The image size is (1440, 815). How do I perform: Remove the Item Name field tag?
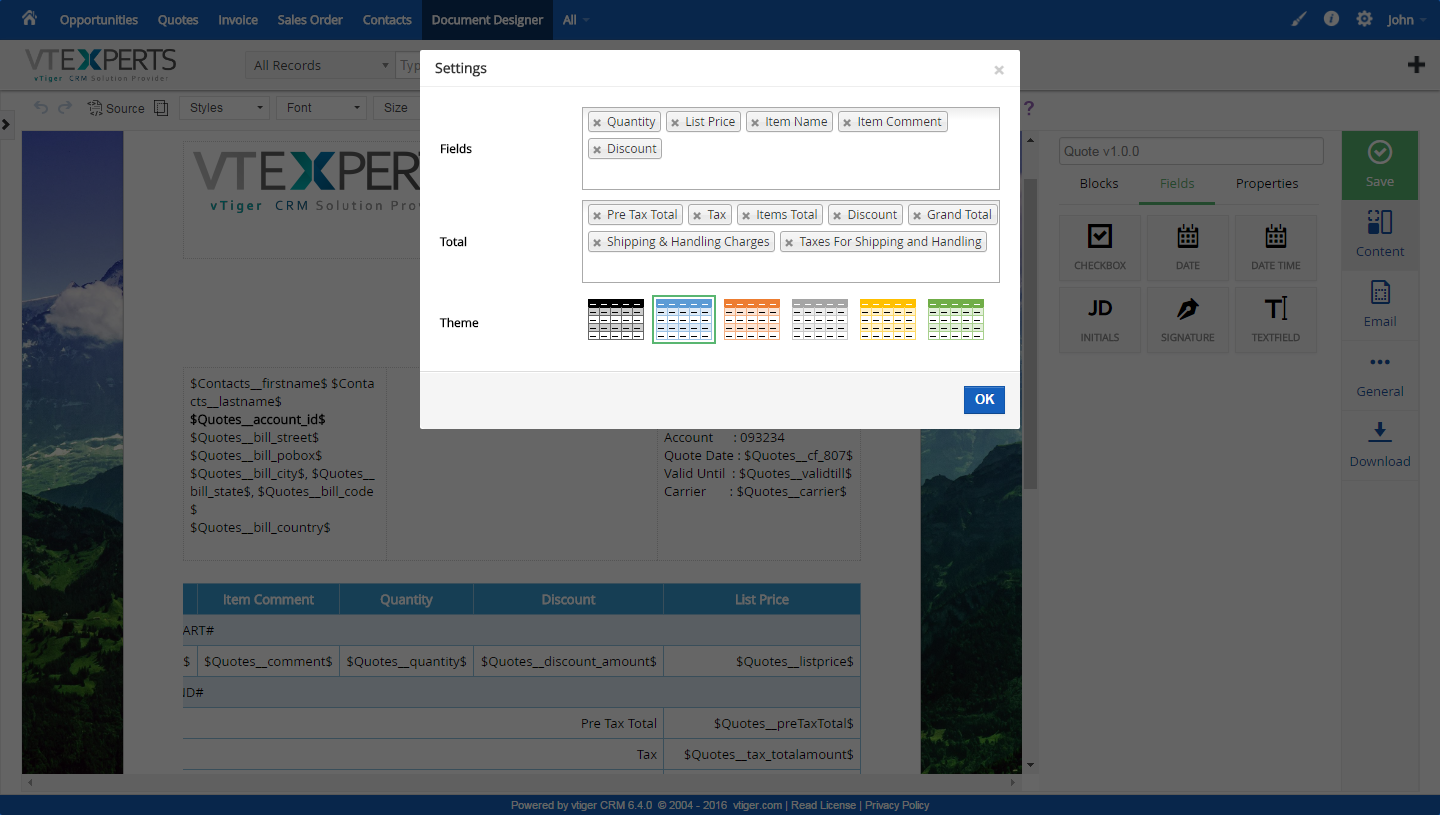pyautogui.click(x=755, y=122)
